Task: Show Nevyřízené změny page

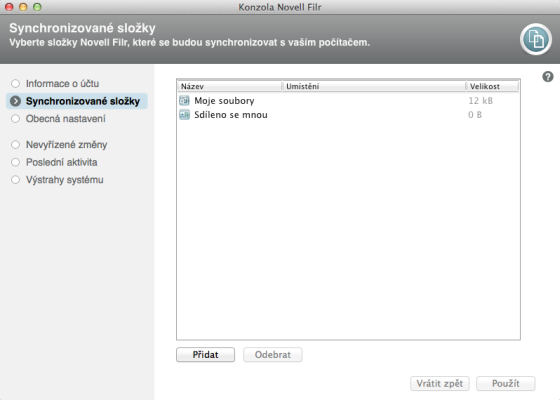Action: click(66, 145)
